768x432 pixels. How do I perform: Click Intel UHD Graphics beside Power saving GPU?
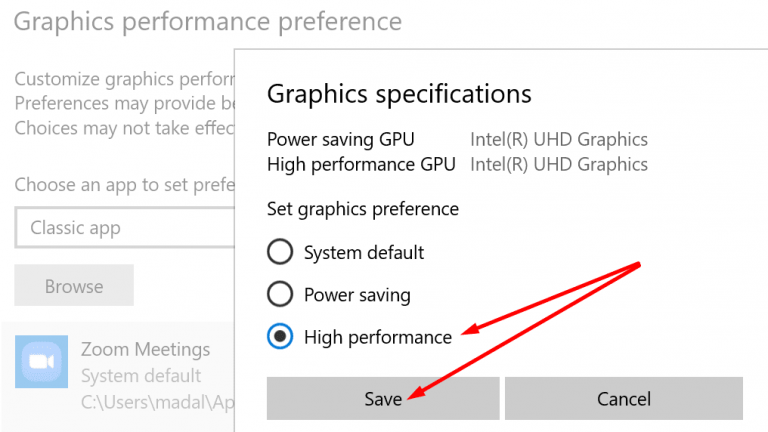pyautogui.click(x=559, y=140)
